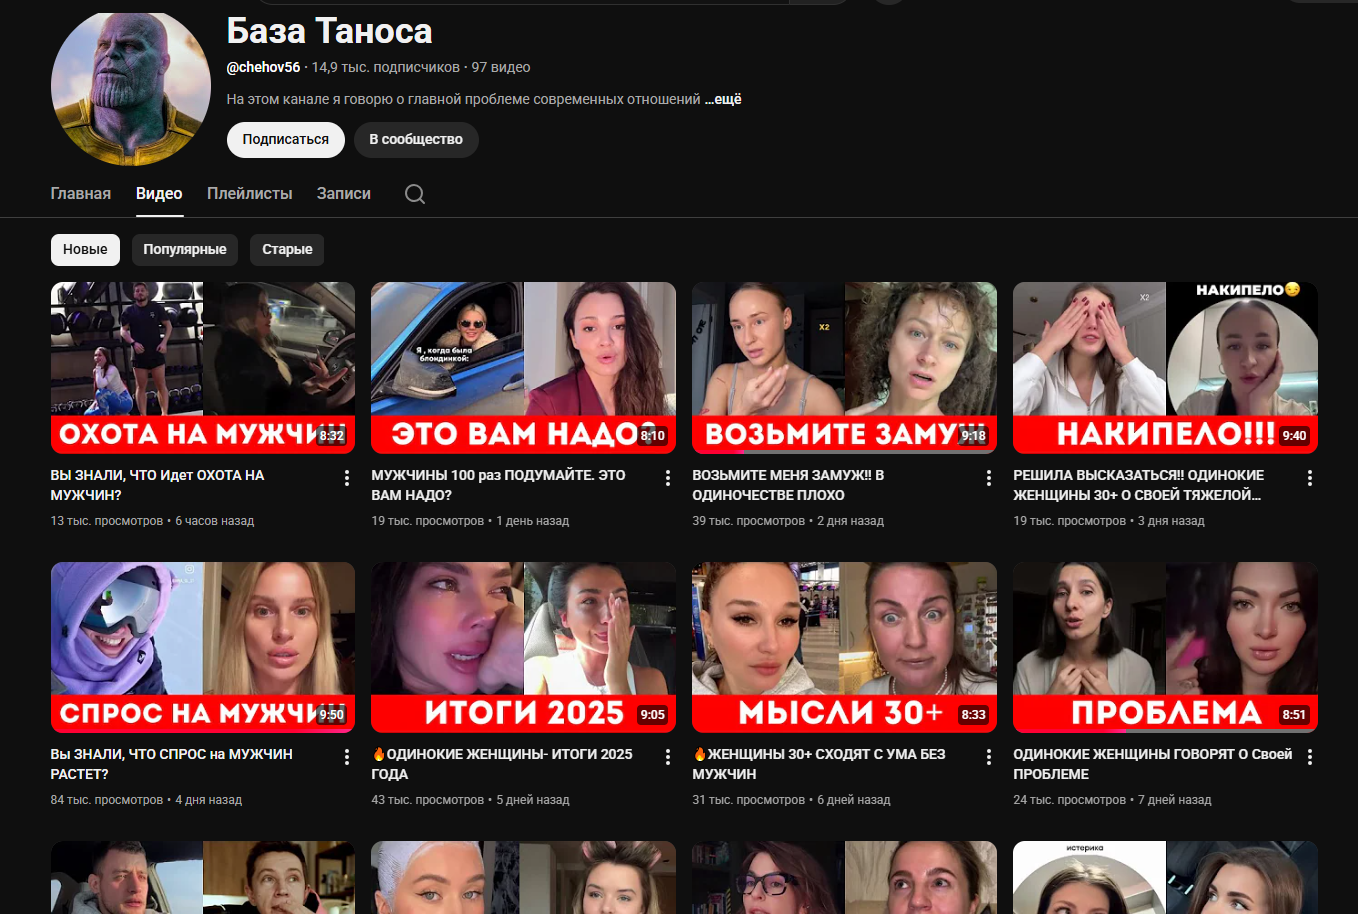Click '84 тыс. просмотров • 4 дня назад'
Viewport: 1358px width, 914px height.
(146, 800)
